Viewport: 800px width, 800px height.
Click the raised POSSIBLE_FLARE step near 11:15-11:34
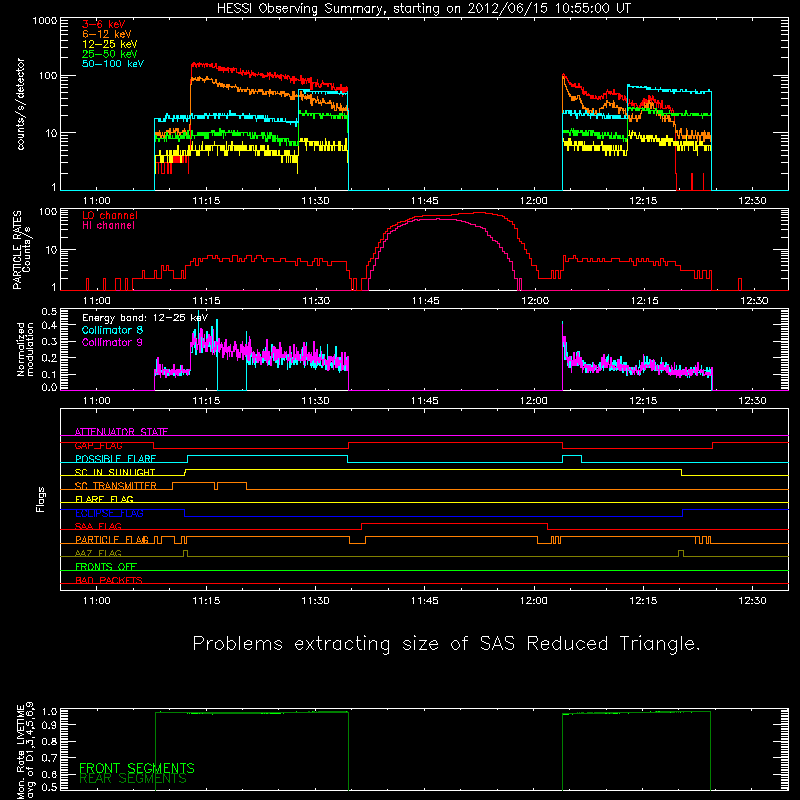(x=267, y=456)
